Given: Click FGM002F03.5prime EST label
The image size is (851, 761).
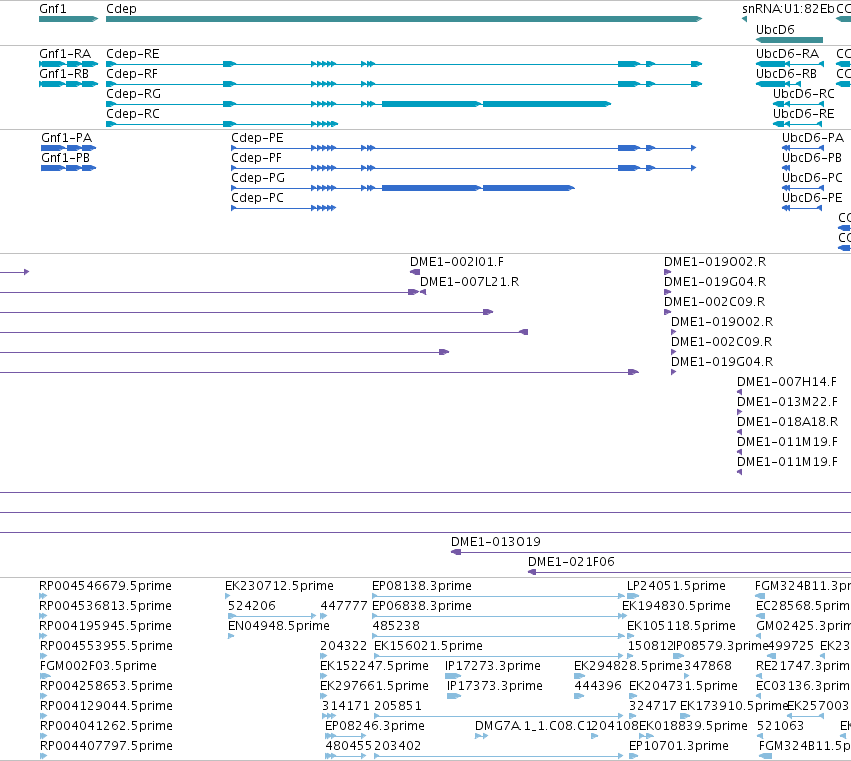Looking at the screenshot, I should pyautogui.click(x=98, y=665).
